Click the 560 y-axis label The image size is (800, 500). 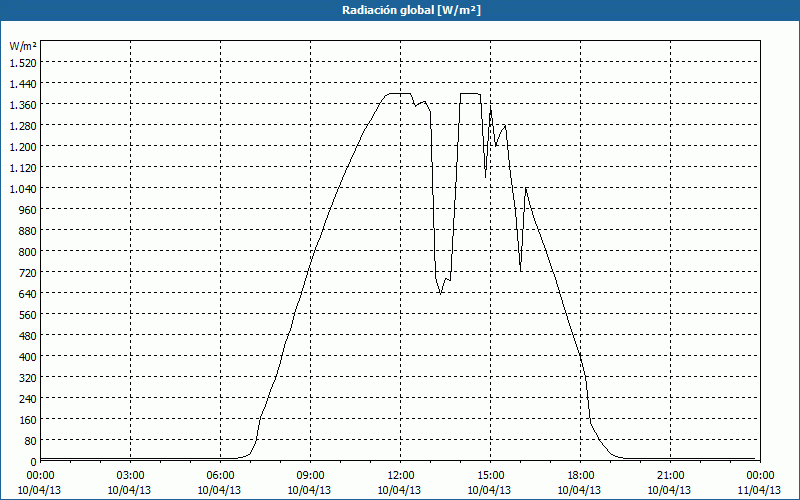pyautogui.click(x=29, y=315)
